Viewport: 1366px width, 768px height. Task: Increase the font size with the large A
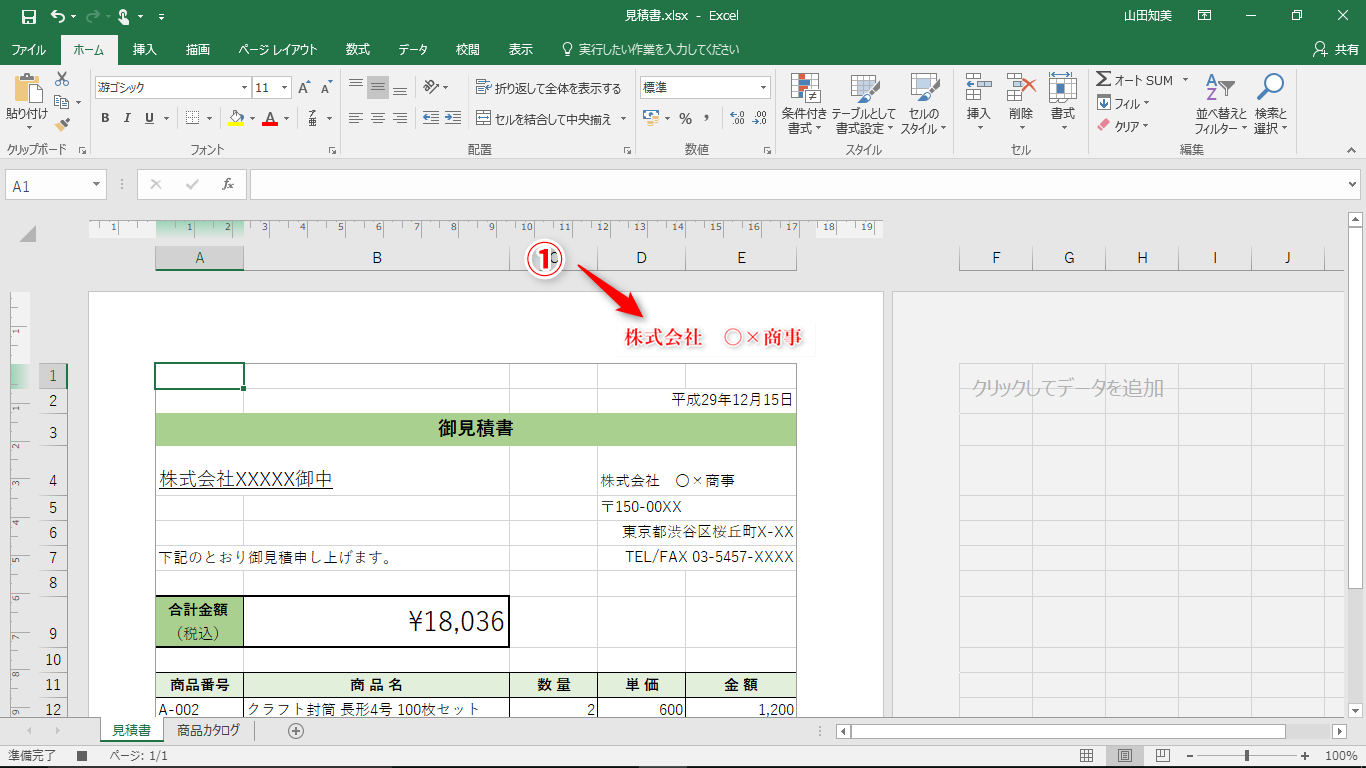[304, 88]
